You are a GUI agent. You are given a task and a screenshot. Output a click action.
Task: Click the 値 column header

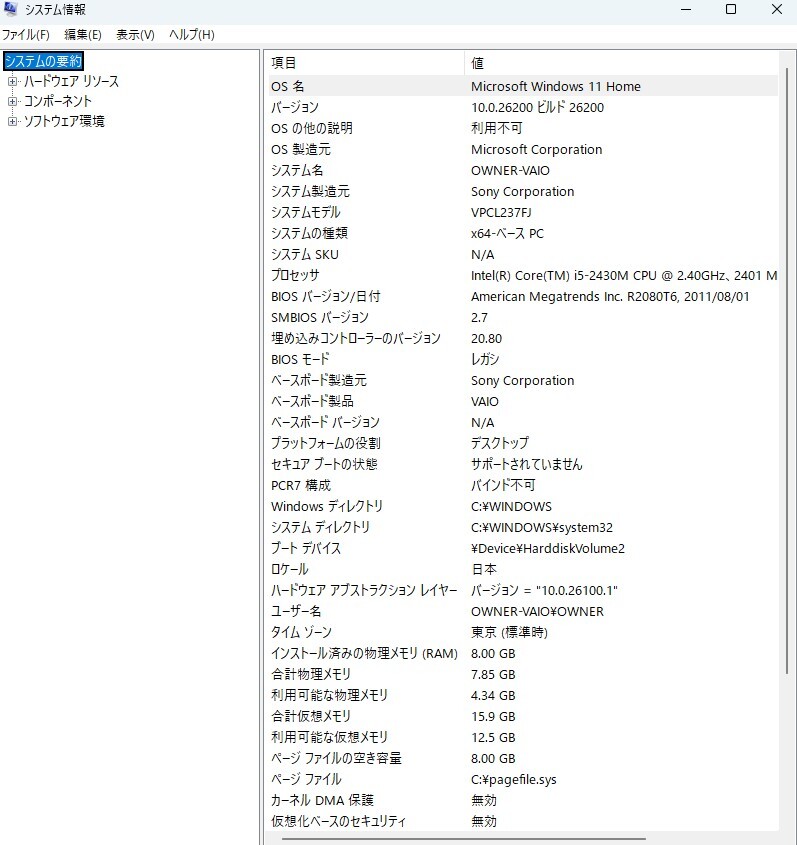(x=621, y=63)
